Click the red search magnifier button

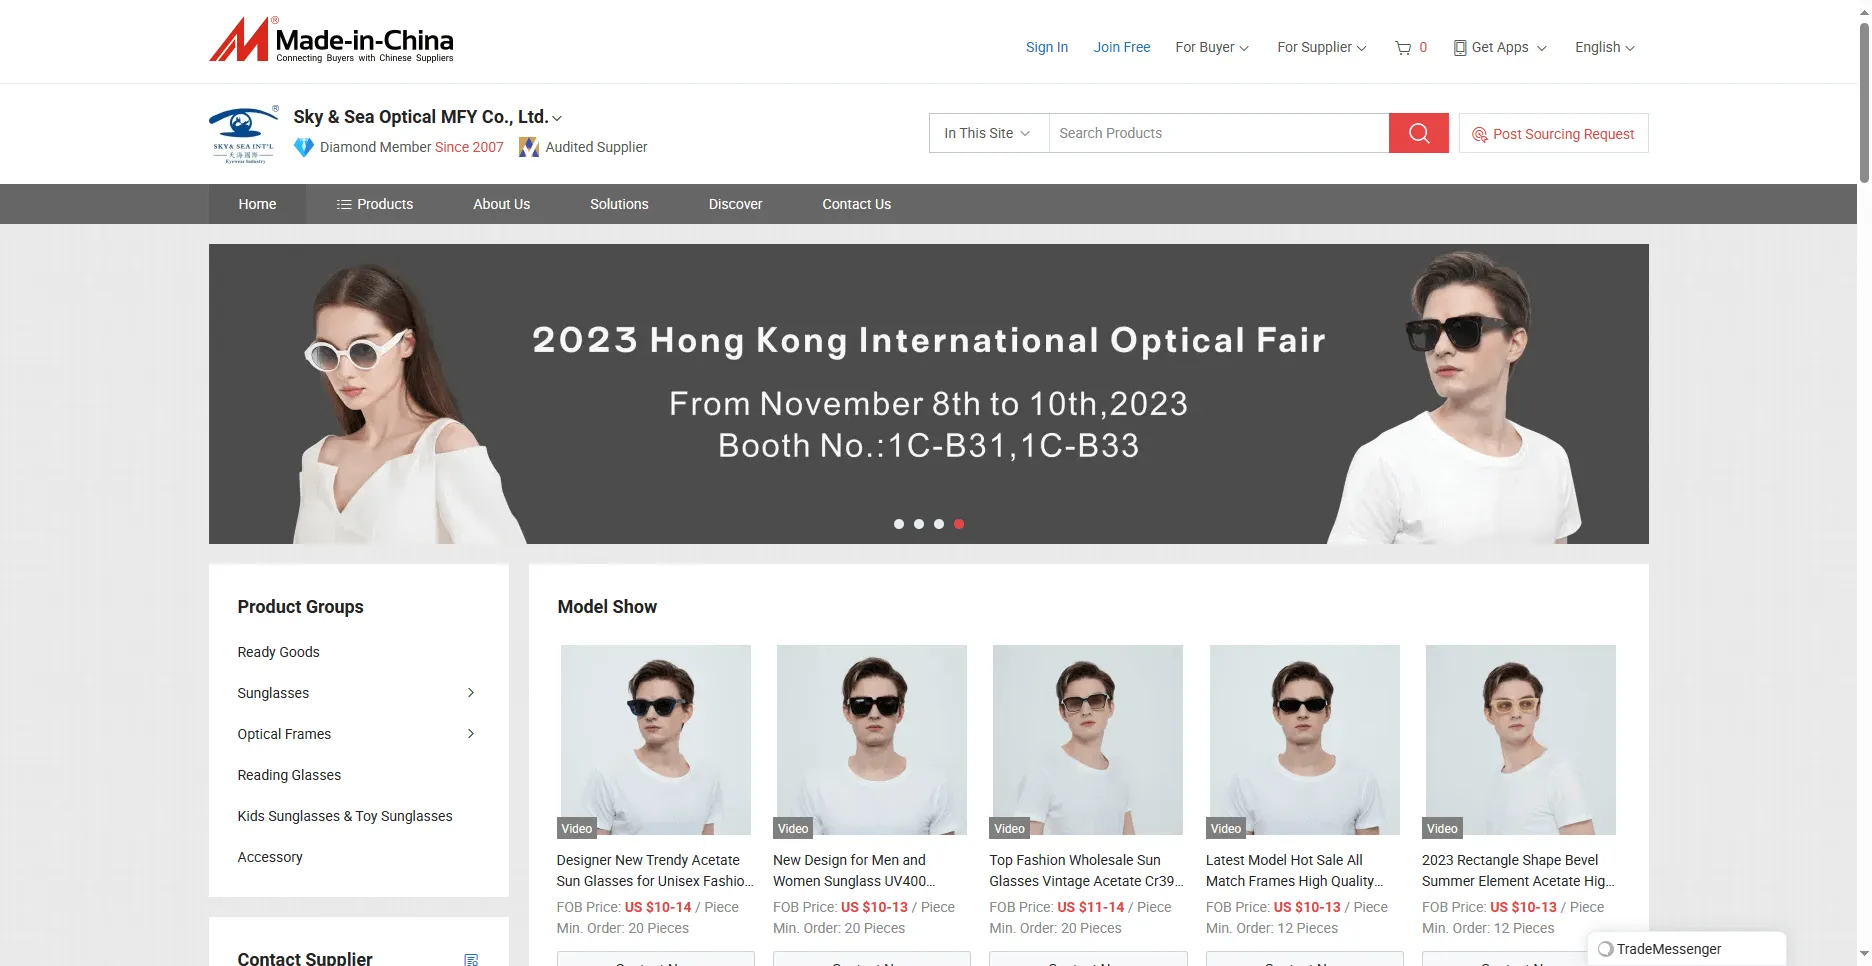1418,133
